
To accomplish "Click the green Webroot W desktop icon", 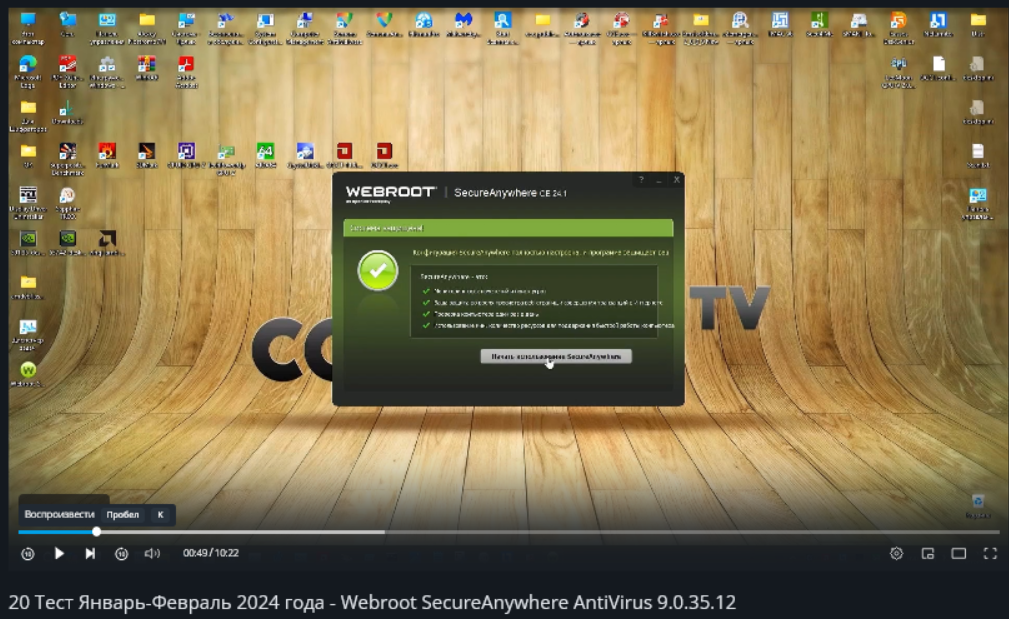I will tap(28, 370).
